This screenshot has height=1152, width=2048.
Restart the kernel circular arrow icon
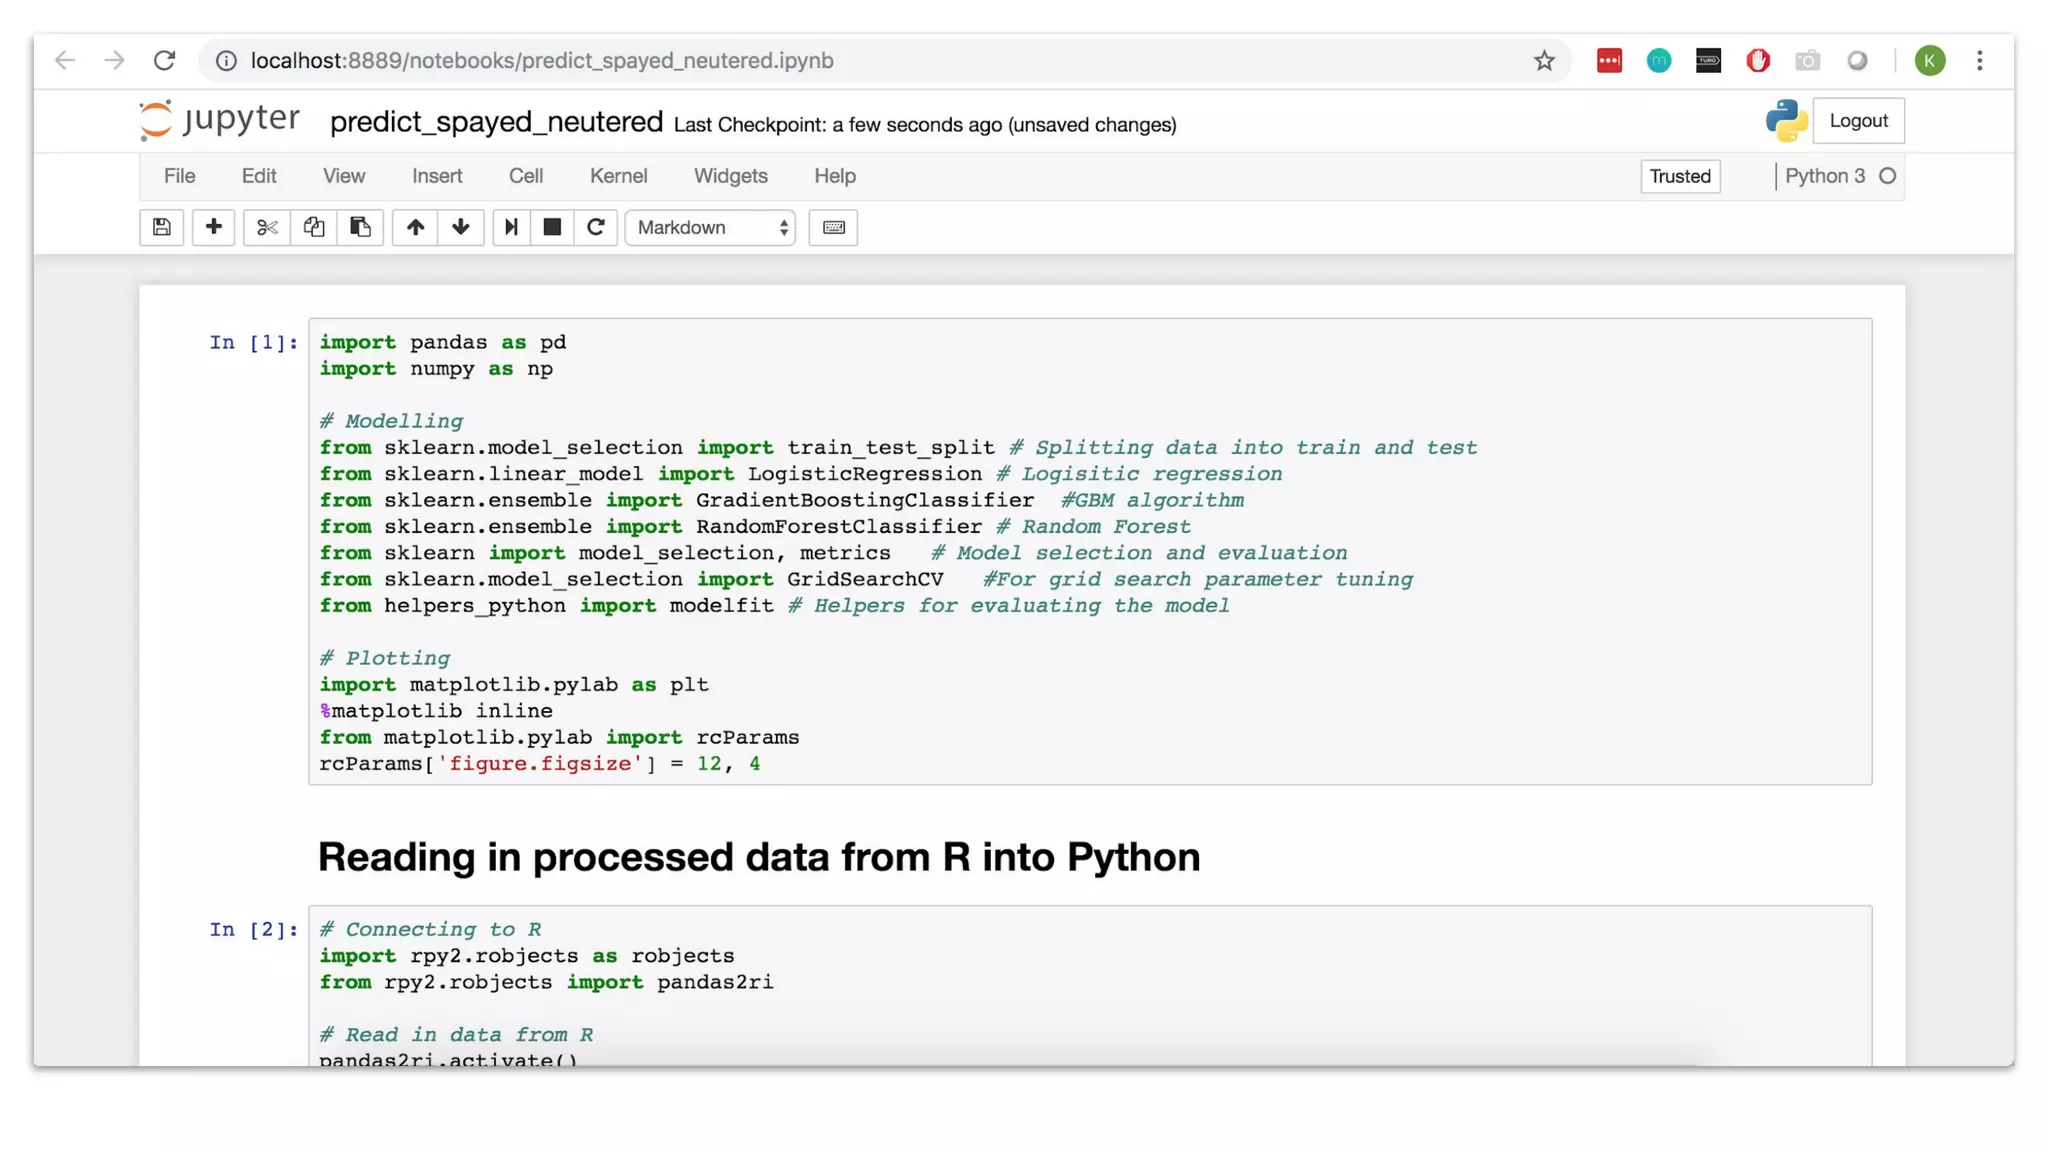click(596, 227)
